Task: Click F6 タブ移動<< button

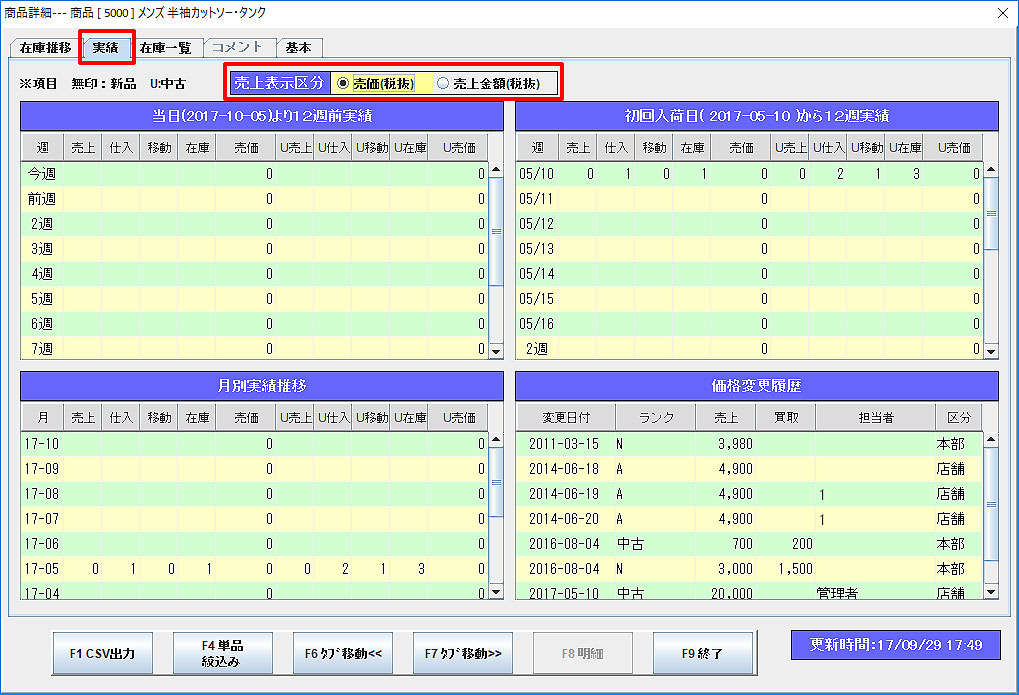Action: coord(343,654)
